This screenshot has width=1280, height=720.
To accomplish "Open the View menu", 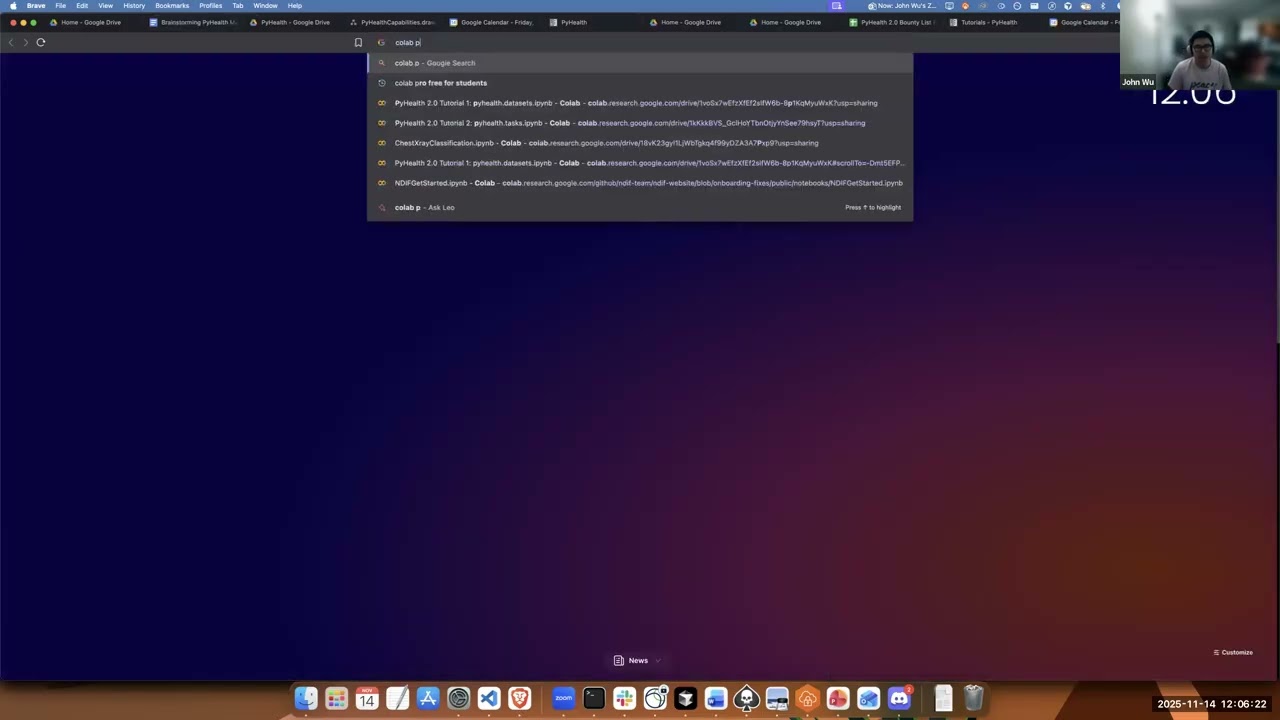I will point(105,5).
